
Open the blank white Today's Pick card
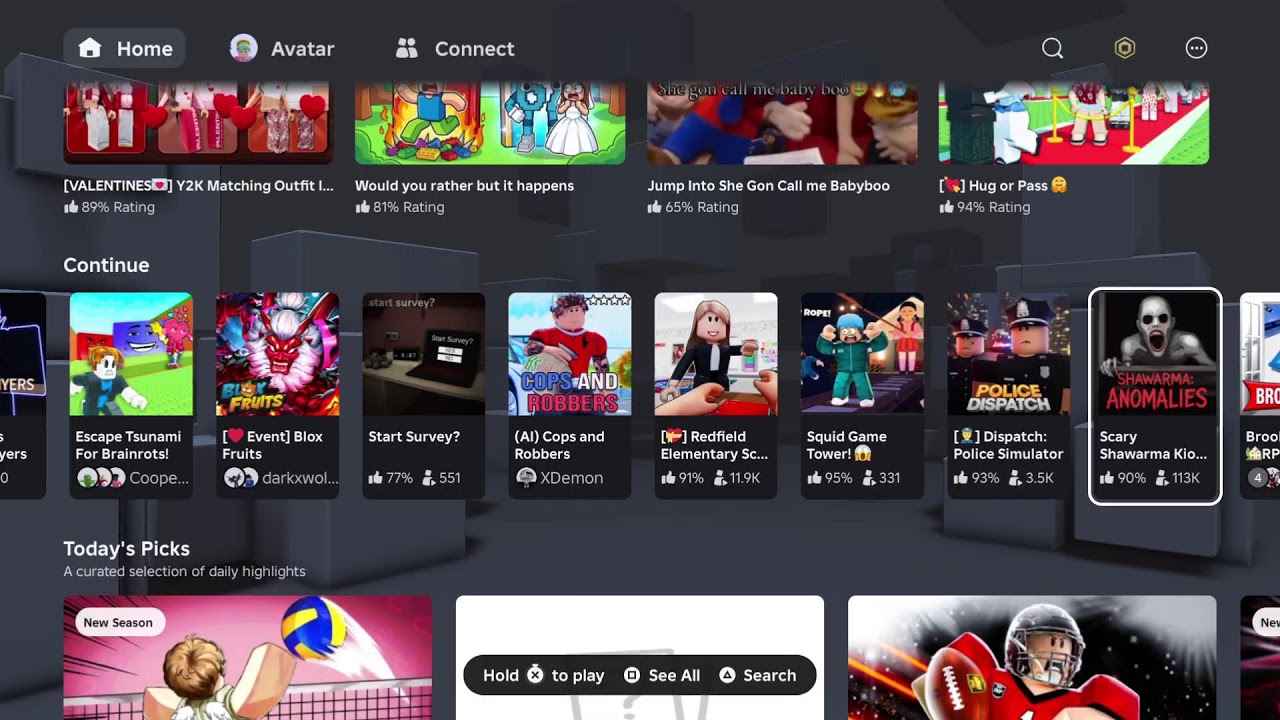click(x=640, y=658)
